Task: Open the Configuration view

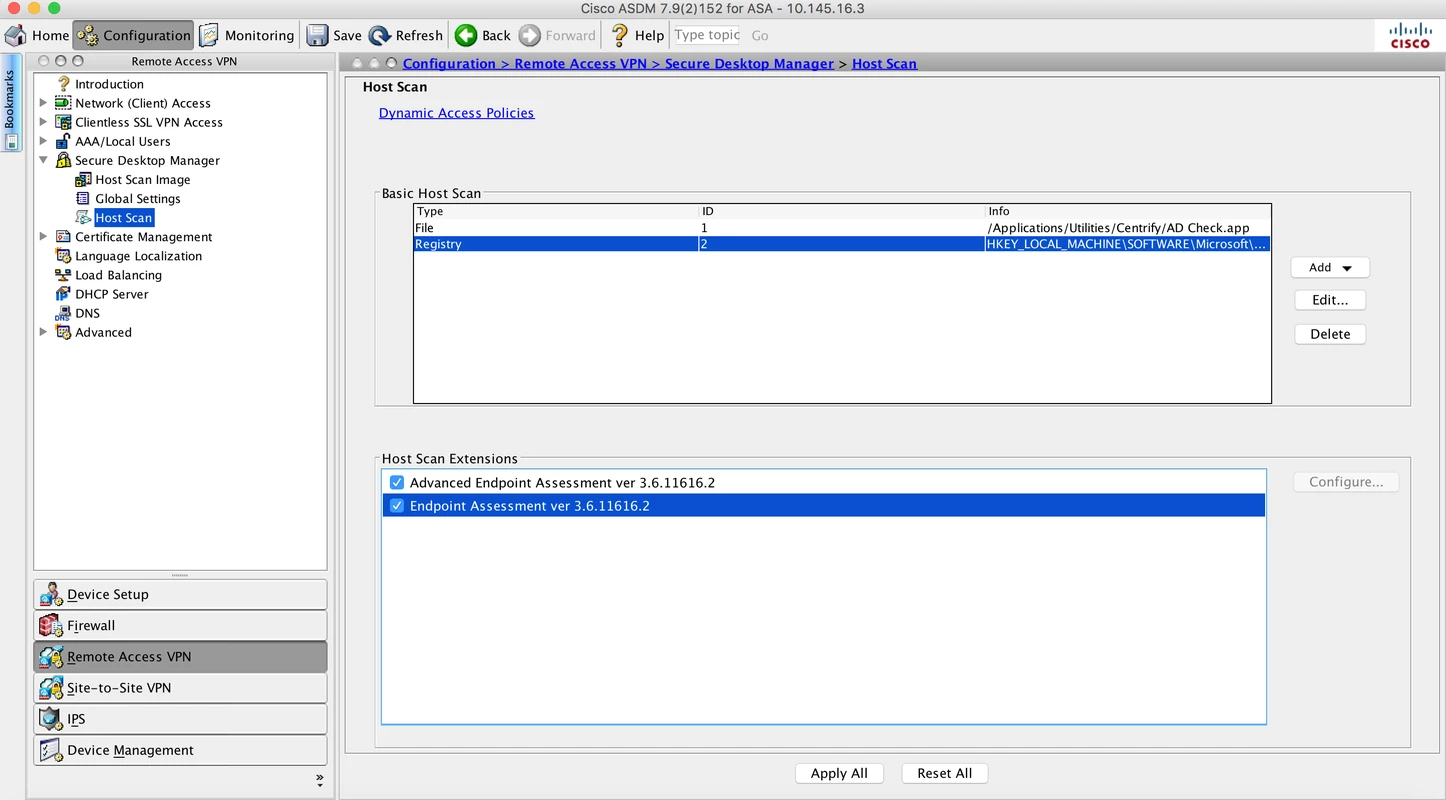Action: 133,35
